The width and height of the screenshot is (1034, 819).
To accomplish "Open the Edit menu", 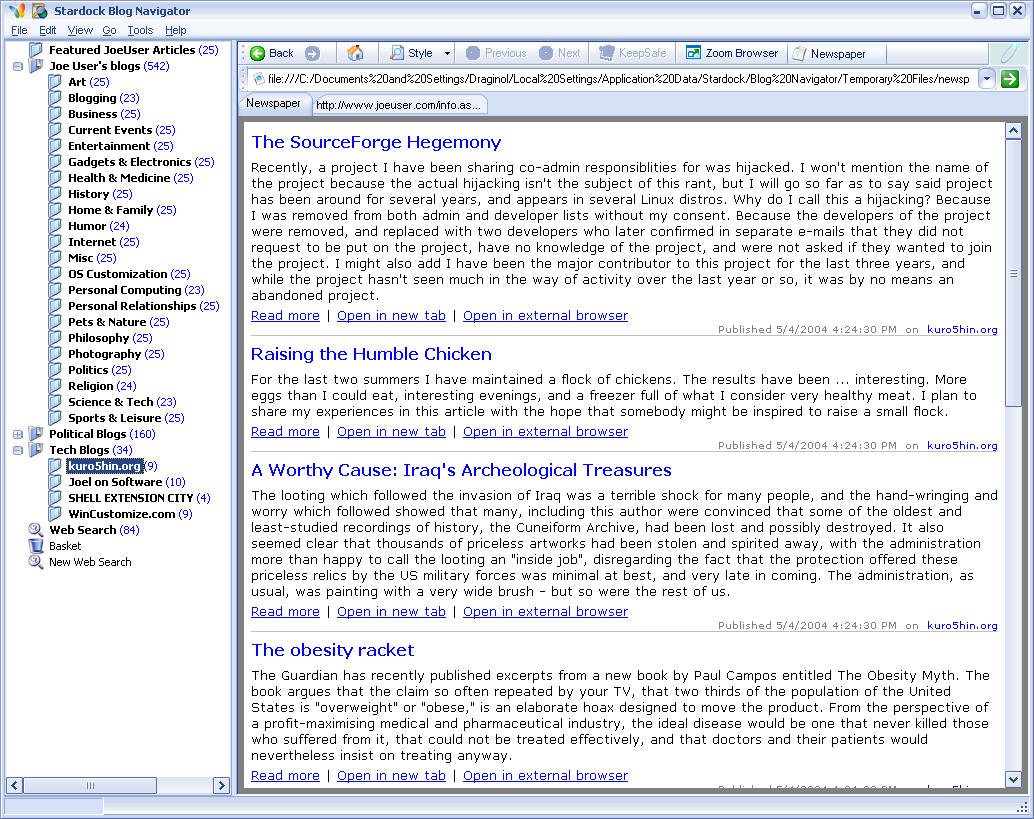I will point(47,30).
